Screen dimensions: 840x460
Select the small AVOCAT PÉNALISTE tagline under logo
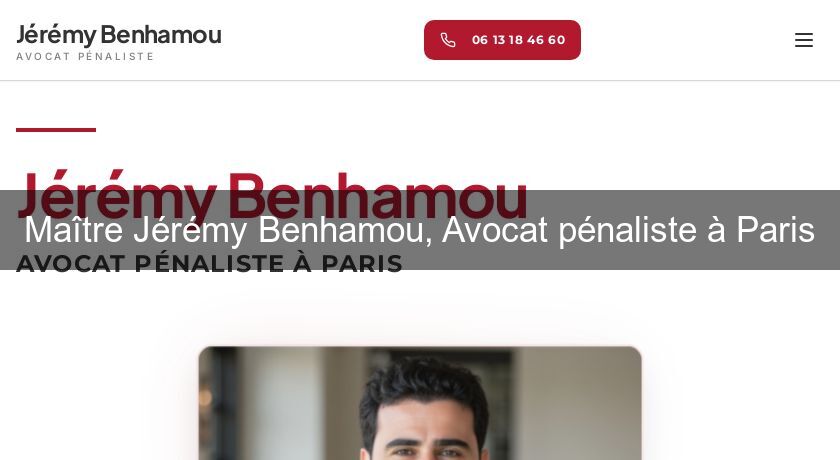point(85,56)
